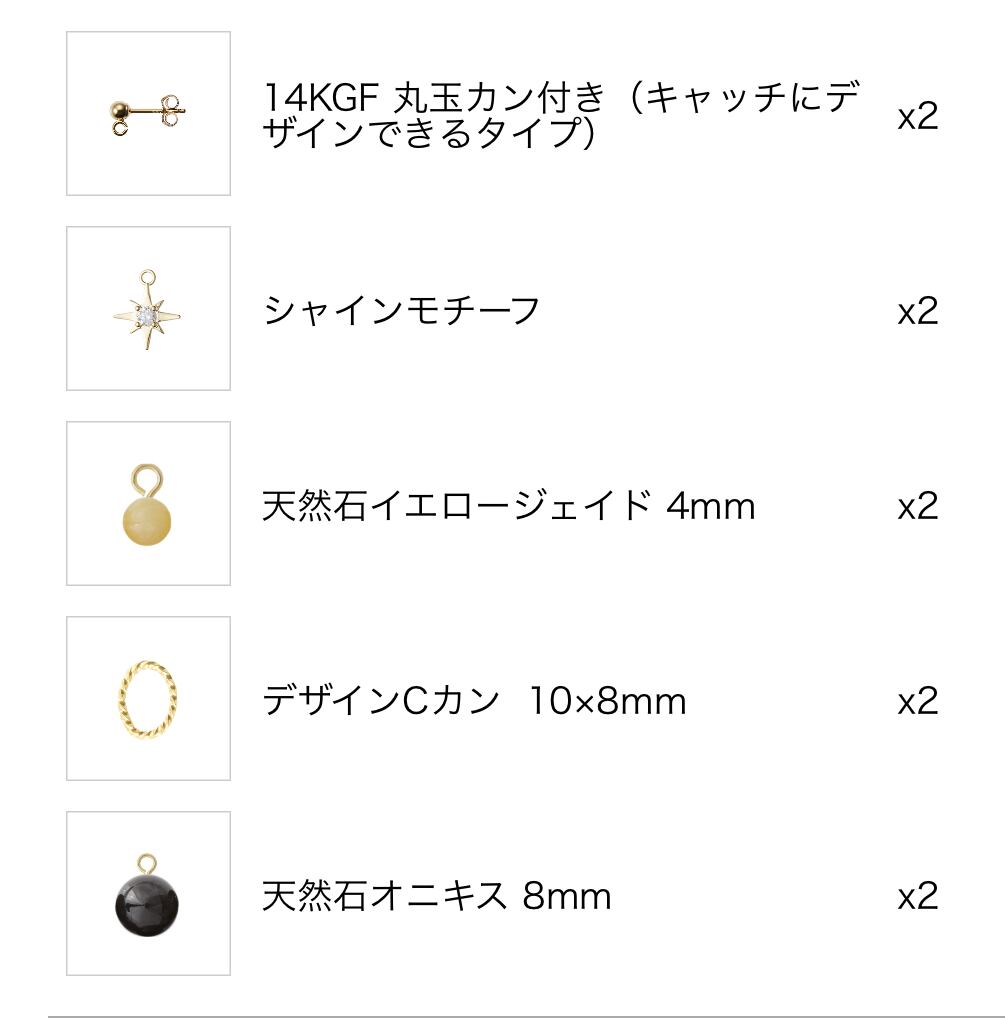Image resolution: width=1005 pixels, height=1018 pixels.
Task: Click the x2 quantity for シャインモチーフ
Action: coord(917,311)
